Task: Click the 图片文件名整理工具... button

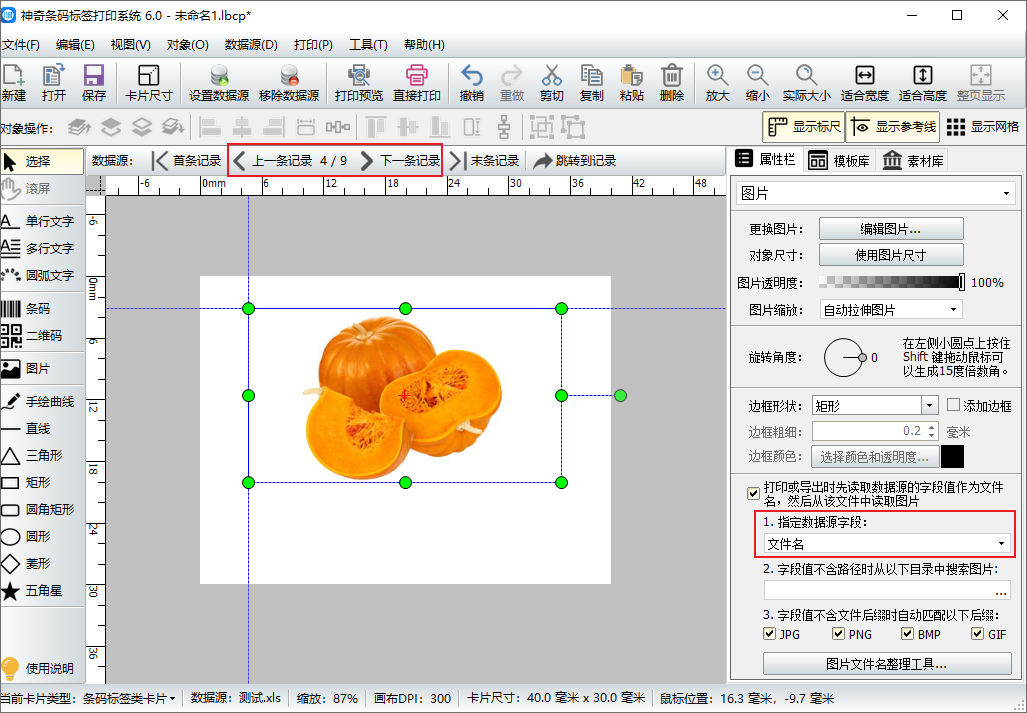Action: click(886, 663)
